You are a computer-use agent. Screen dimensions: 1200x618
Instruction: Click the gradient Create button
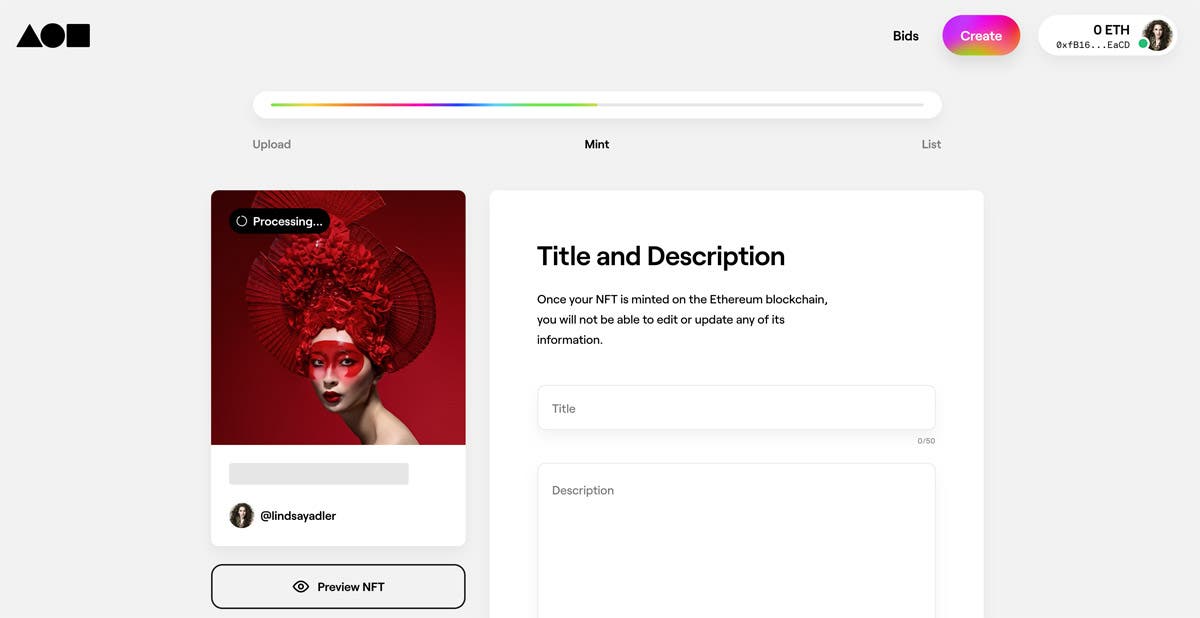(x=981, y=36)
